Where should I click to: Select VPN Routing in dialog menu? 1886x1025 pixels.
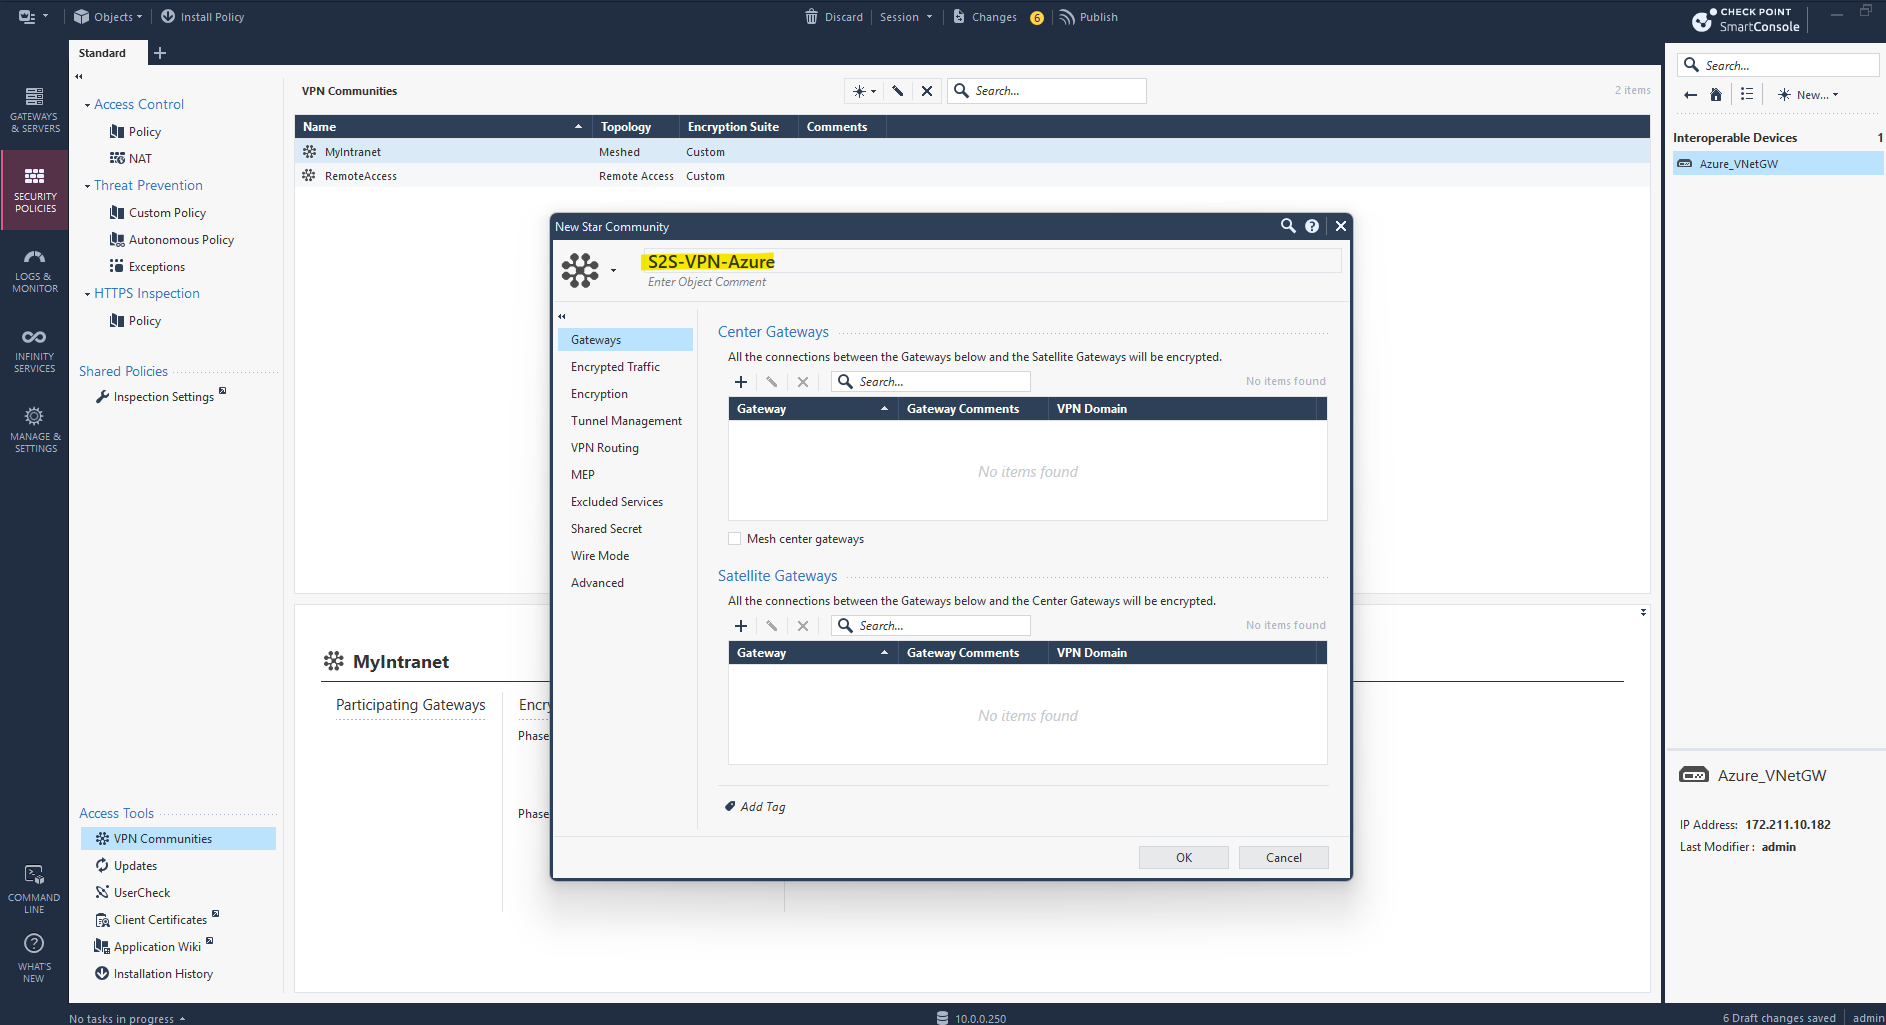point(625,448)
